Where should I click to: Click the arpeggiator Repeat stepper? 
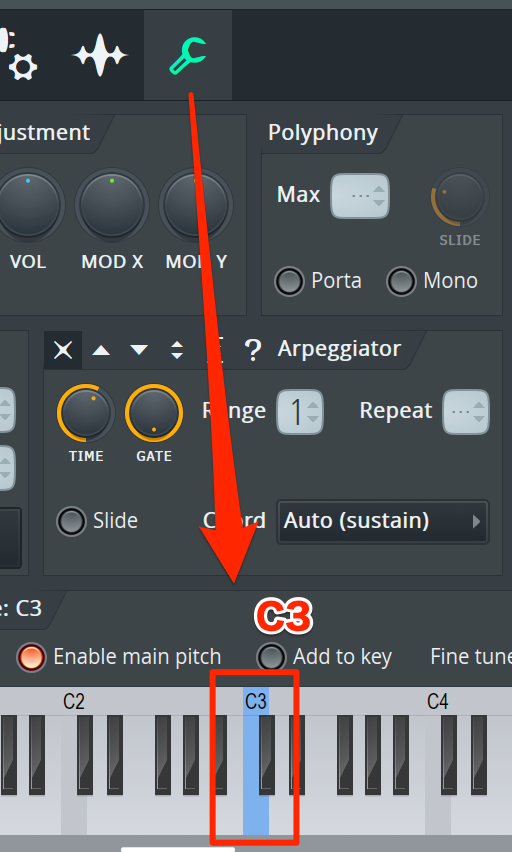(x=466, y=412)
